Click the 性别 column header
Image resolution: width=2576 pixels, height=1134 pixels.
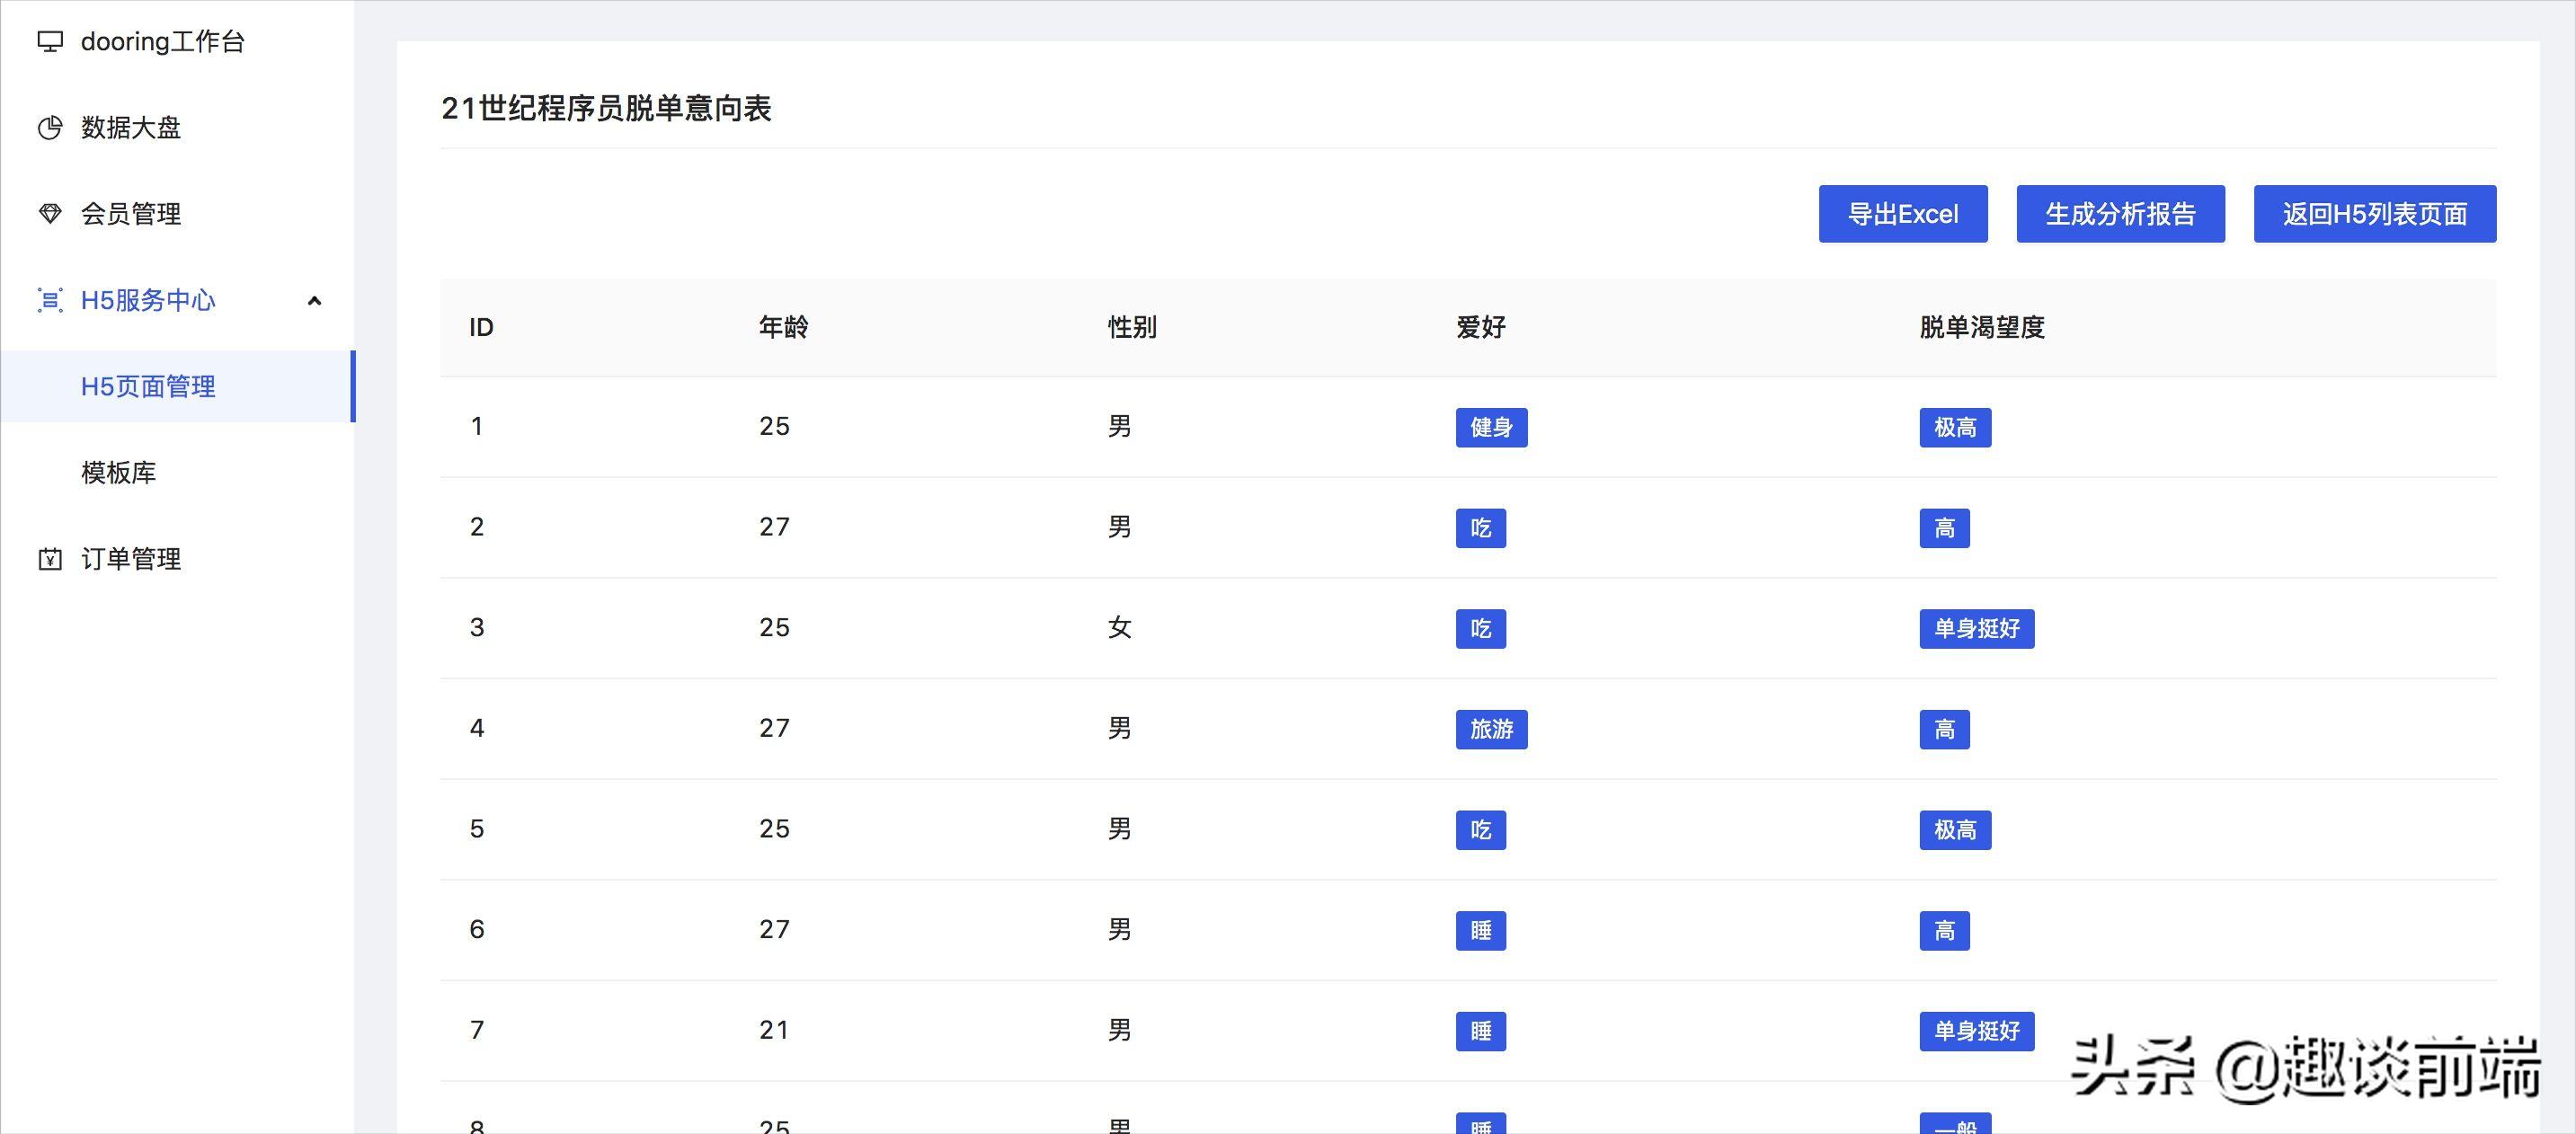tap(1132, 327)
